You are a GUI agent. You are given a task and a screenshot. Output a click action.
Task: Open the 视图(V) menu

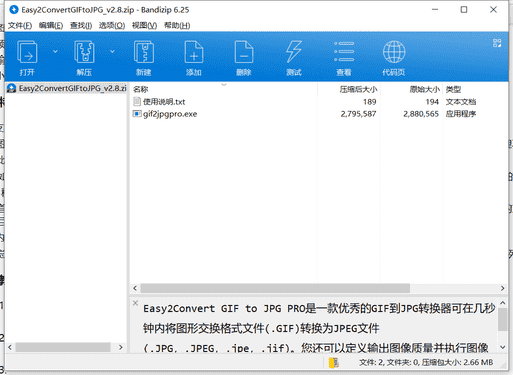click(x=144, y=25)
